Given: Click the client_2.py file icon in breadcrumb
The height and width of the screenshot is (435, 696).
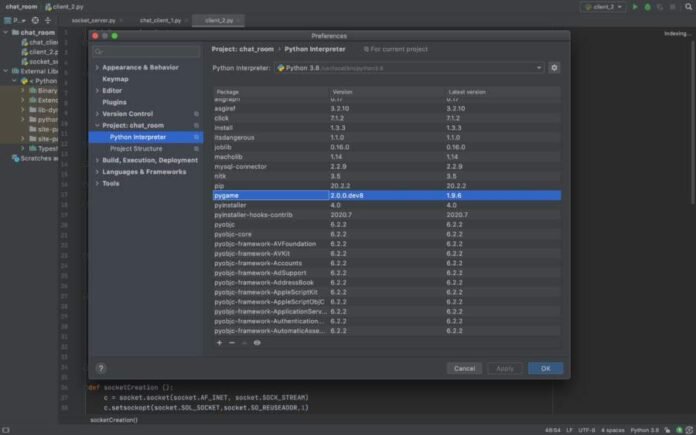Looking at the screenshot, I should (48, 7).
